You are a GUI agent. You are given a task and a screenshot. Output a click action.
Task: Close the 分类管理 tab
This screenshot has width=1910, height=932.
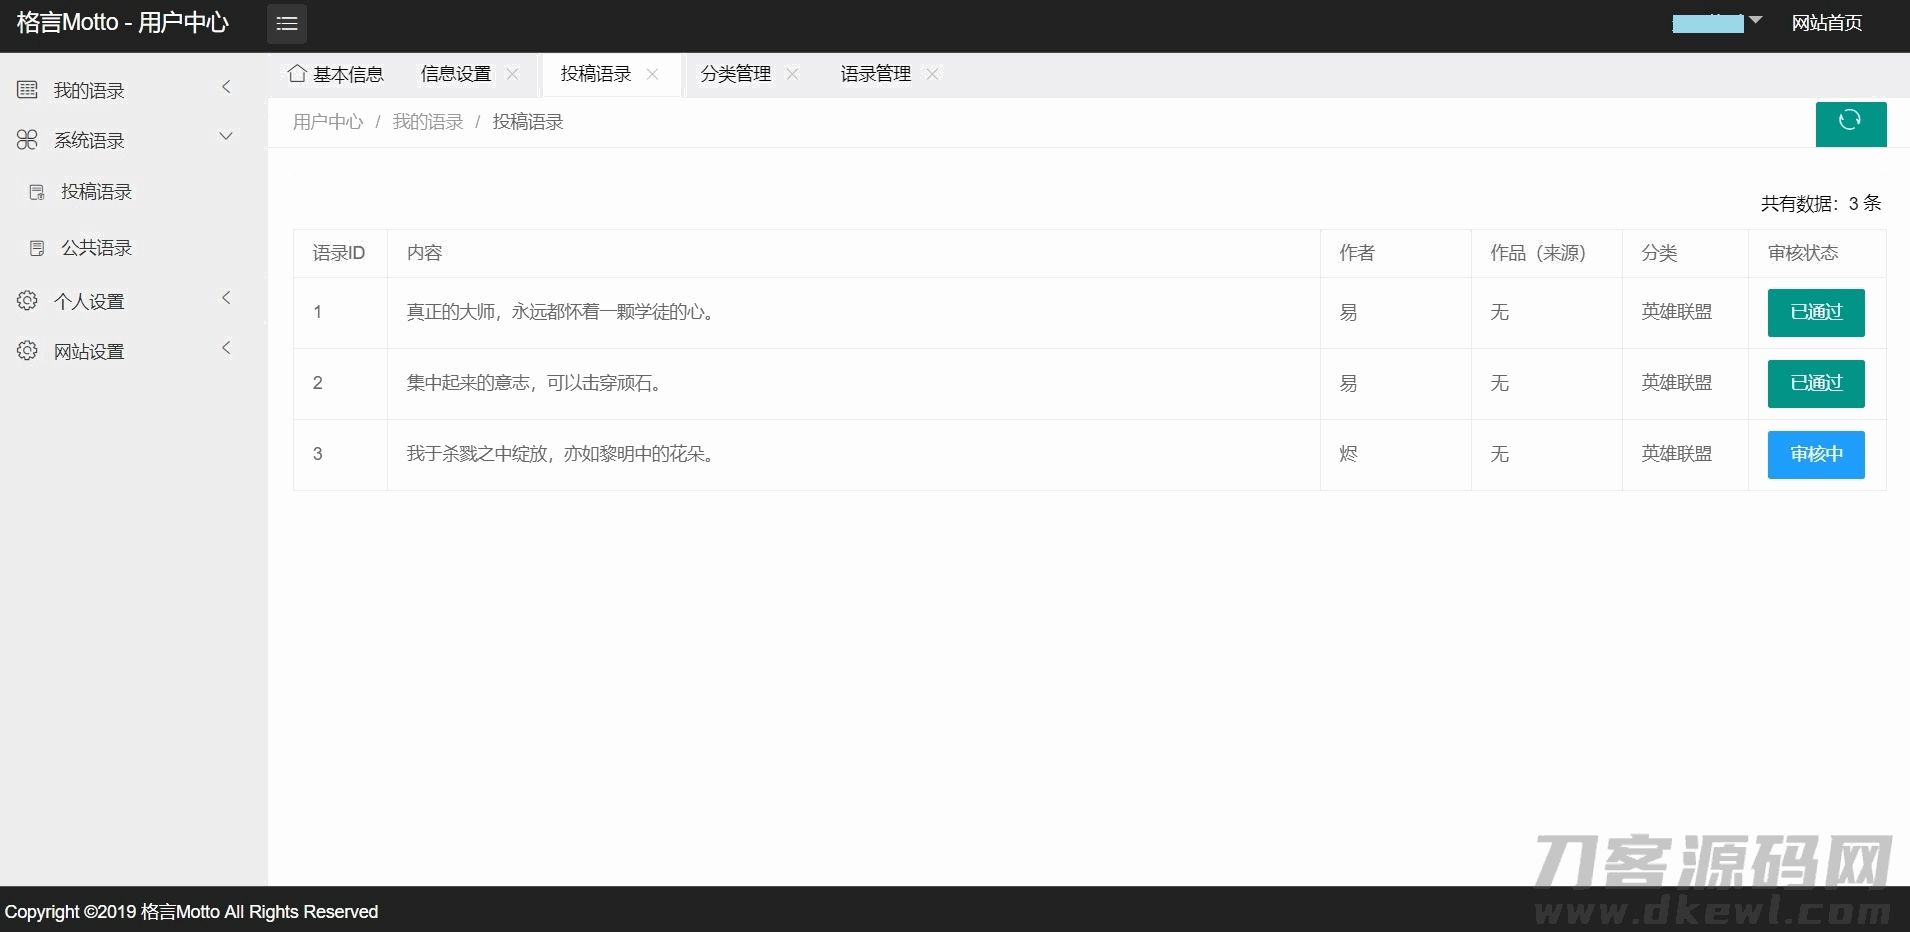[792, 74]
